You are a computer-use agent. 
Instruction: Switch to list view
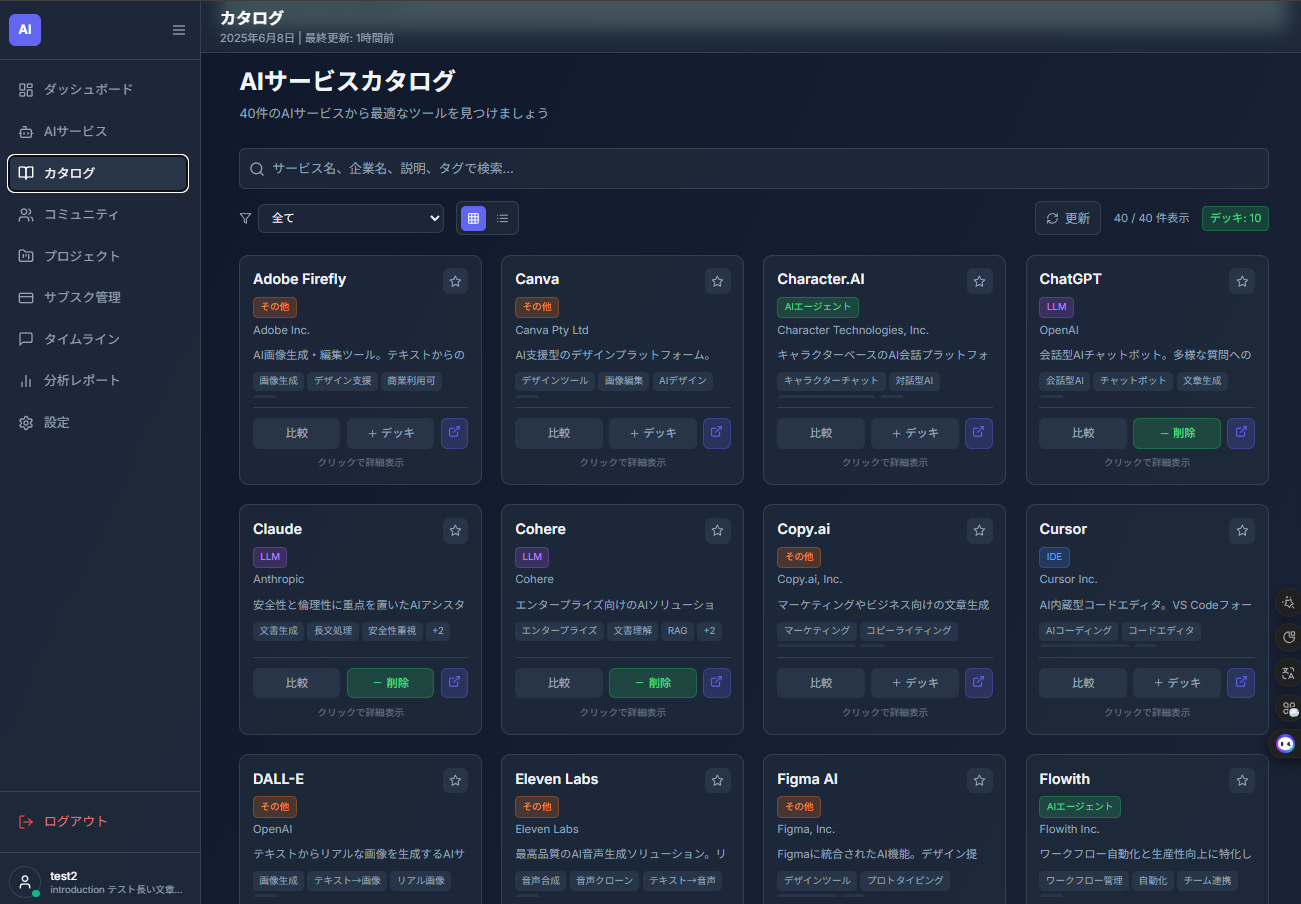point(502,218)
